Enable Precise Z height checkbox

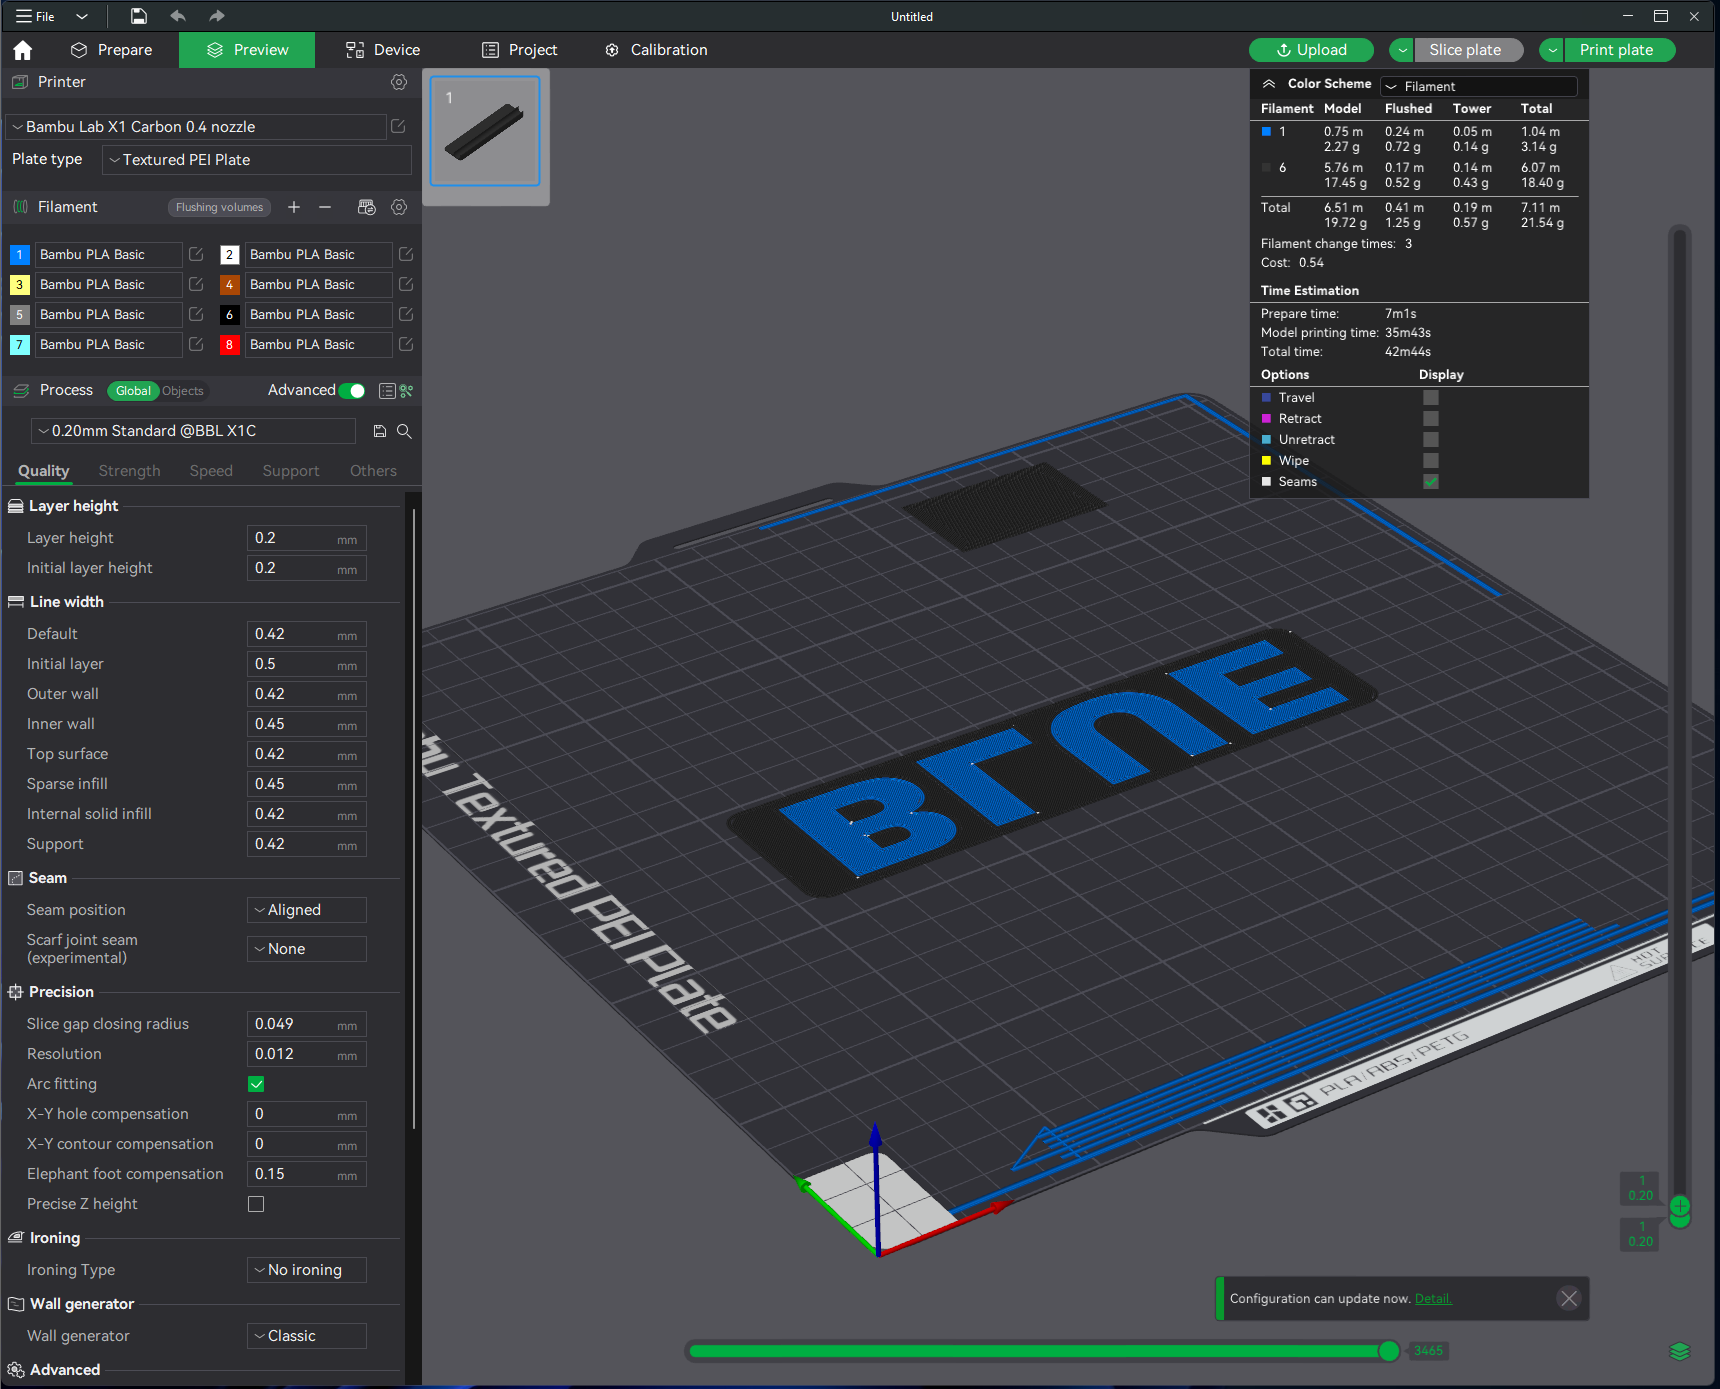(x=256, y=1204)
